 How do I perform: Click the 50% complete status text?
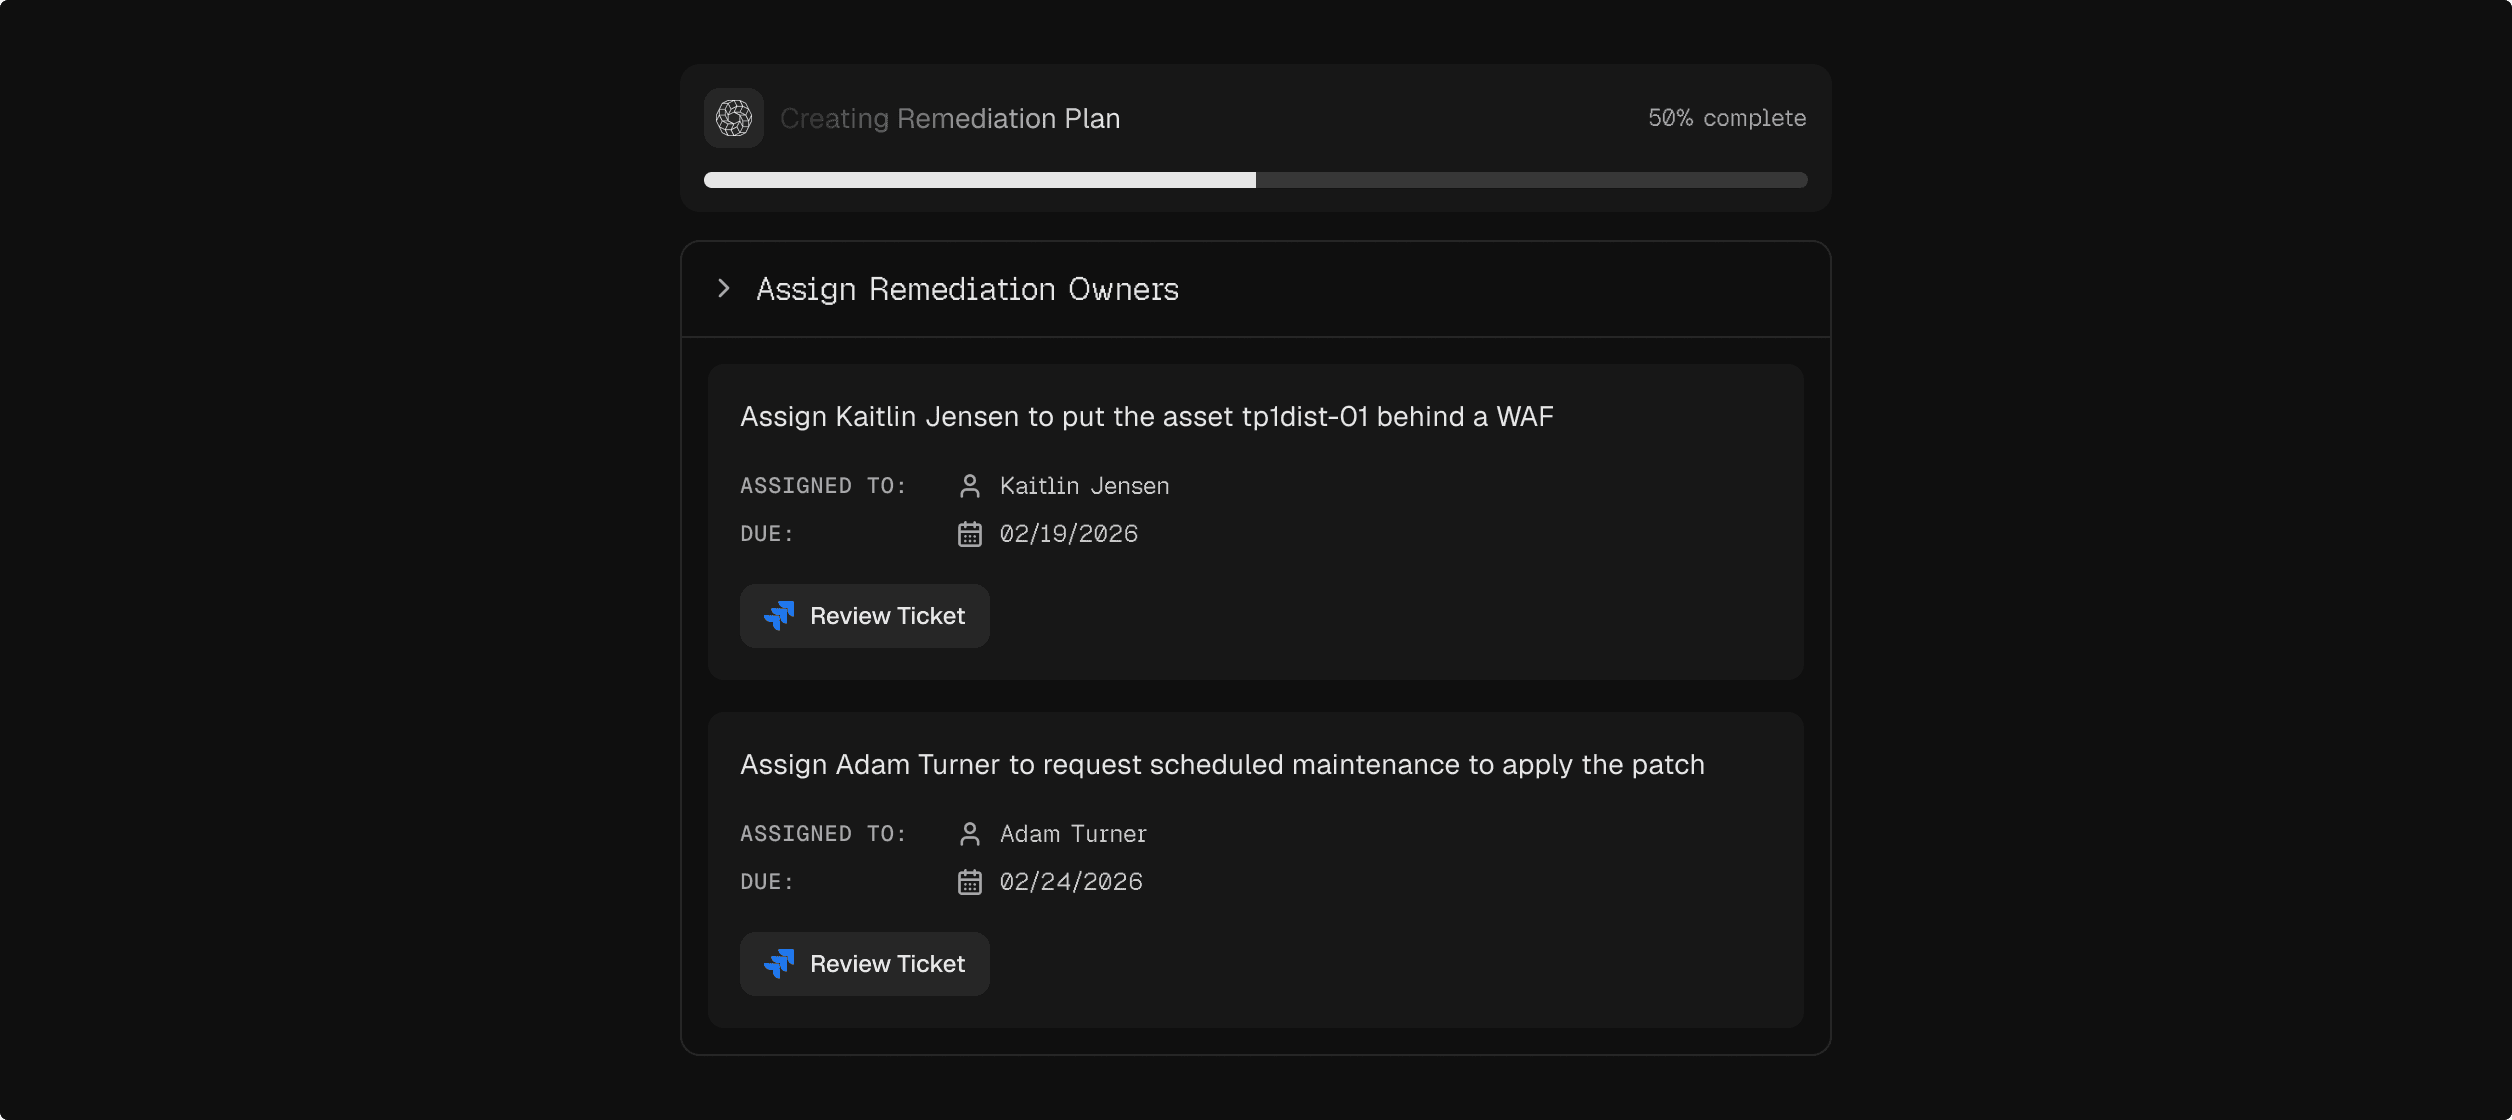[1726, 118]
